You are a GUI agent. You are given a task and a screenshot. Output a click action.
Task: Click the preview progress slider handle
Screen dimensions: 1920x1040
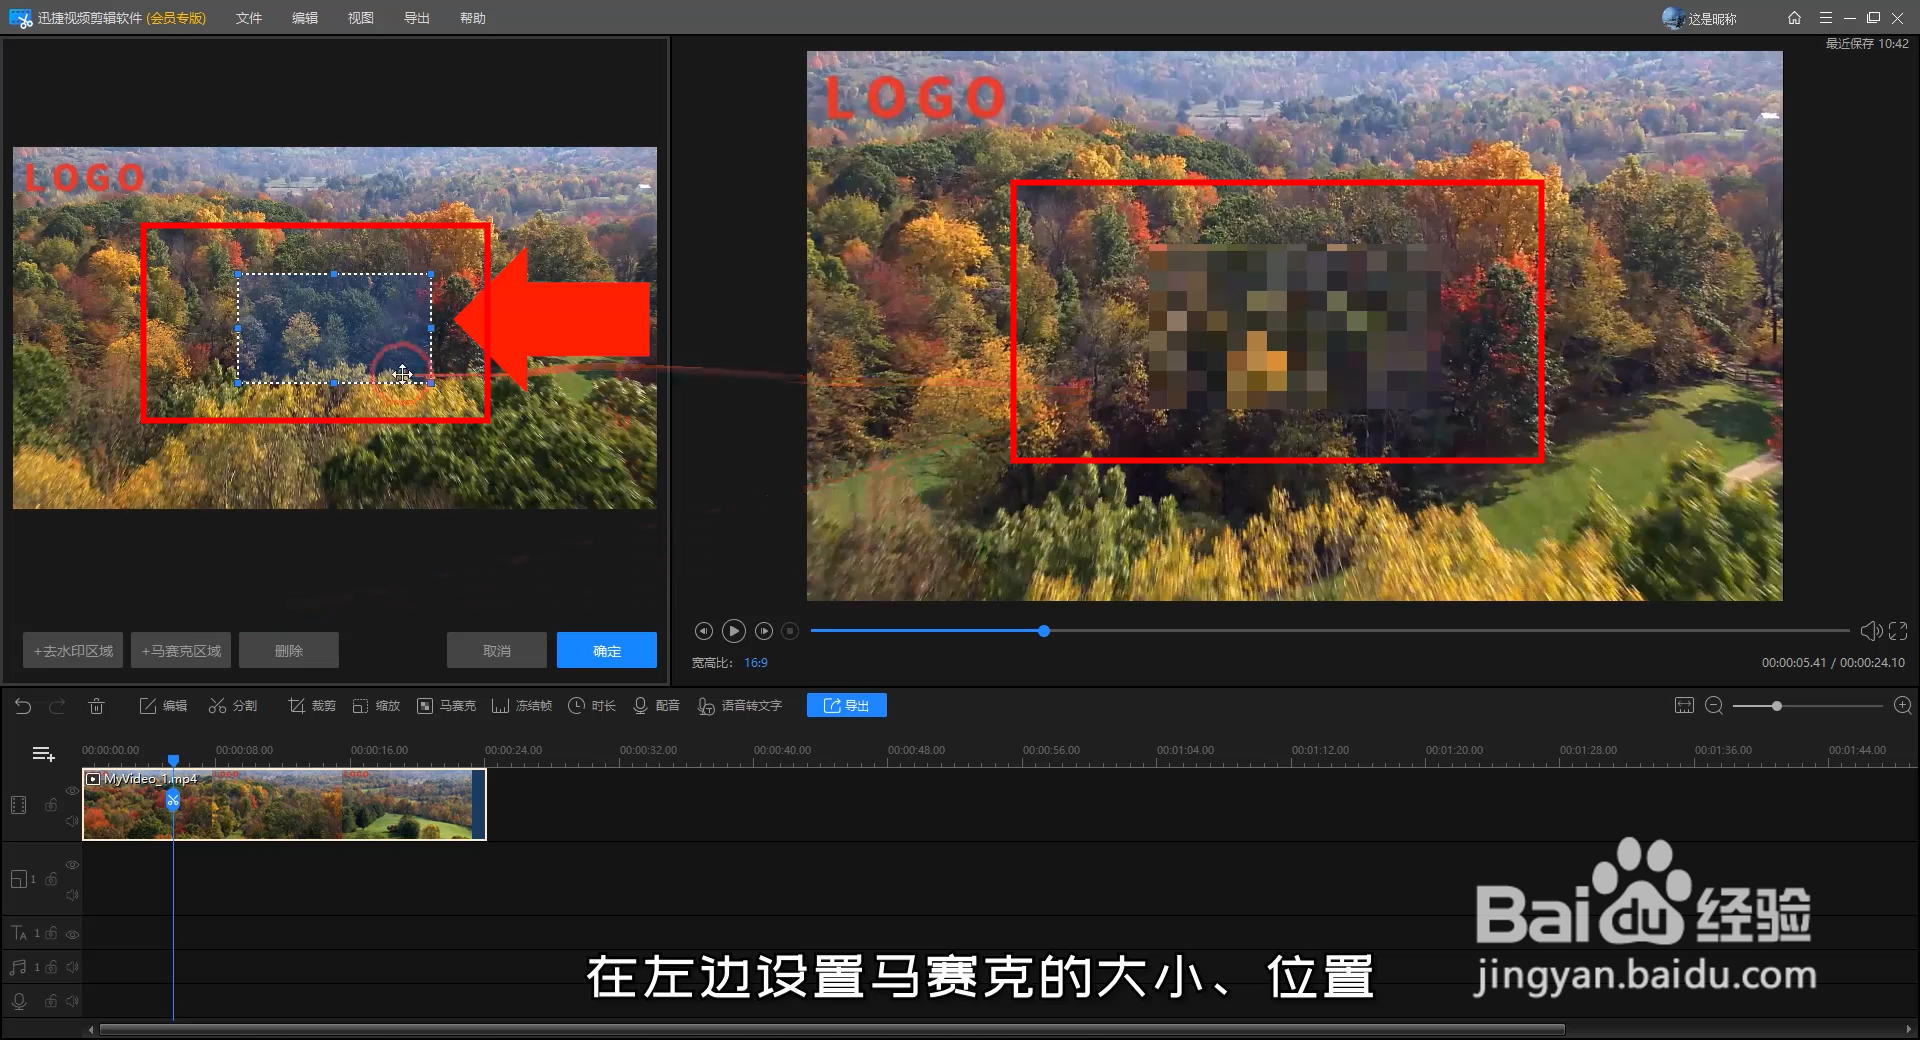point(1044,631)
